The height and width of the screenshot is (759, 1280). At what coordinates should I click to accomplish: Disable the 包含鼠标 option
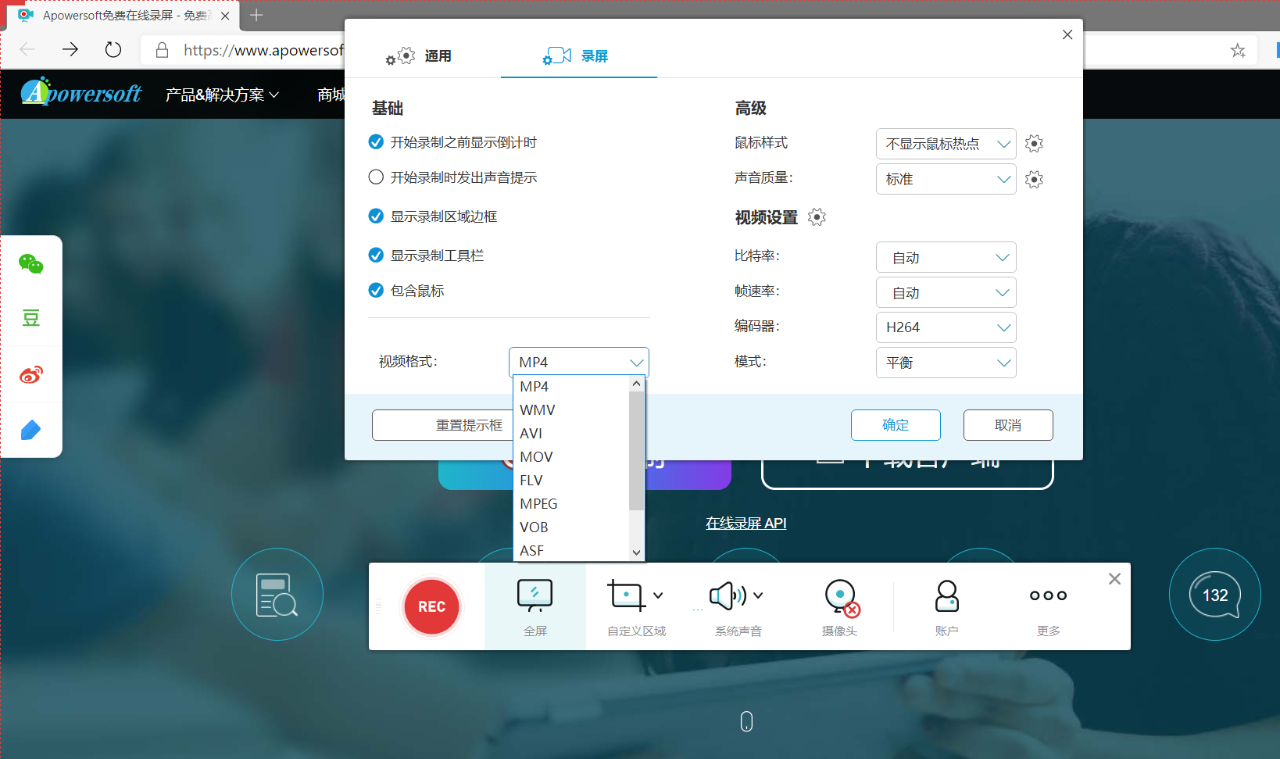coord(375,292)
